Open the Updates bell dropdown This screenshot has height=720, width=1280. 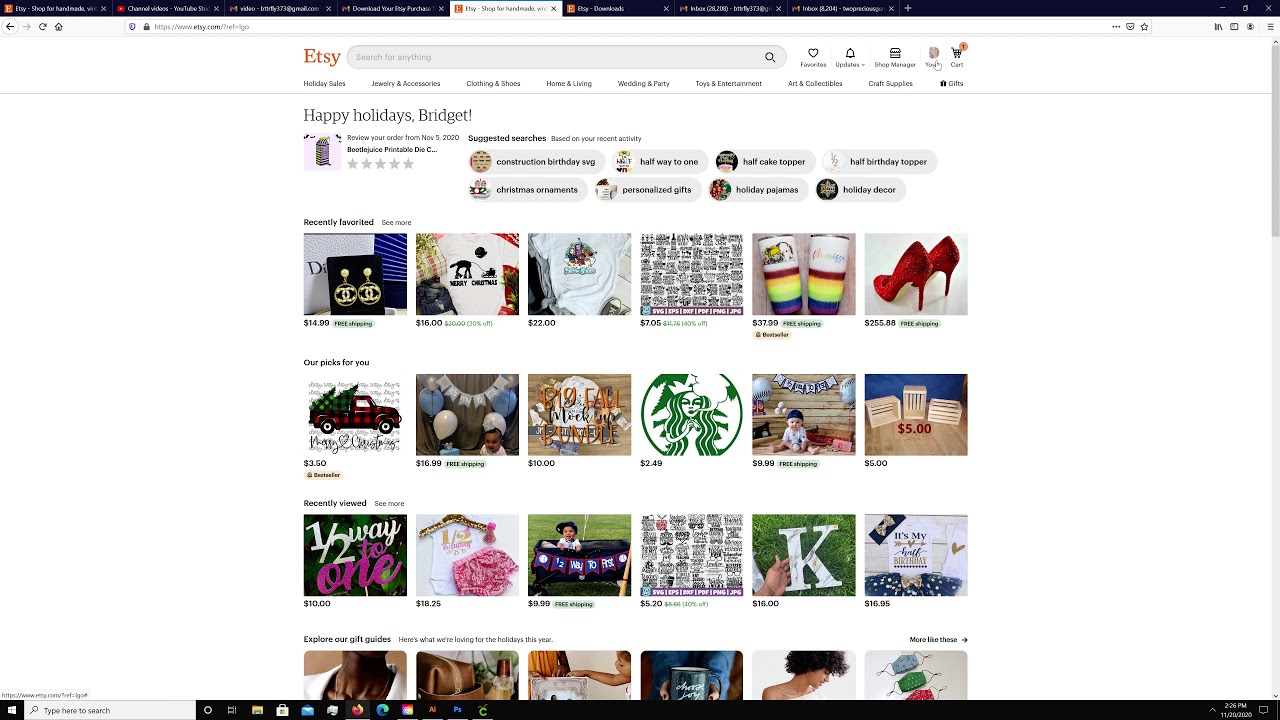(x=850, y=57)
